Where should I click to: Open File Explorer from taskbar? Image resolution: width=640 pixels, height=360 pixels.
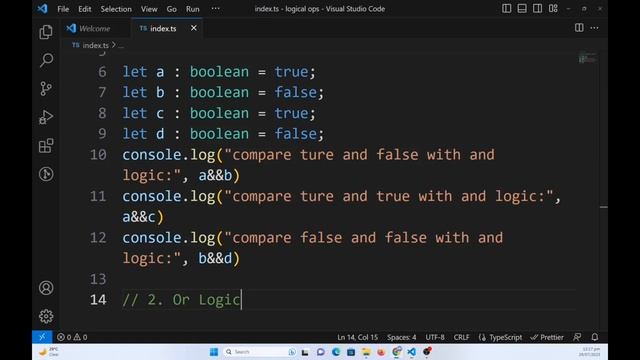pyautogui.click(x=366, y=352)
